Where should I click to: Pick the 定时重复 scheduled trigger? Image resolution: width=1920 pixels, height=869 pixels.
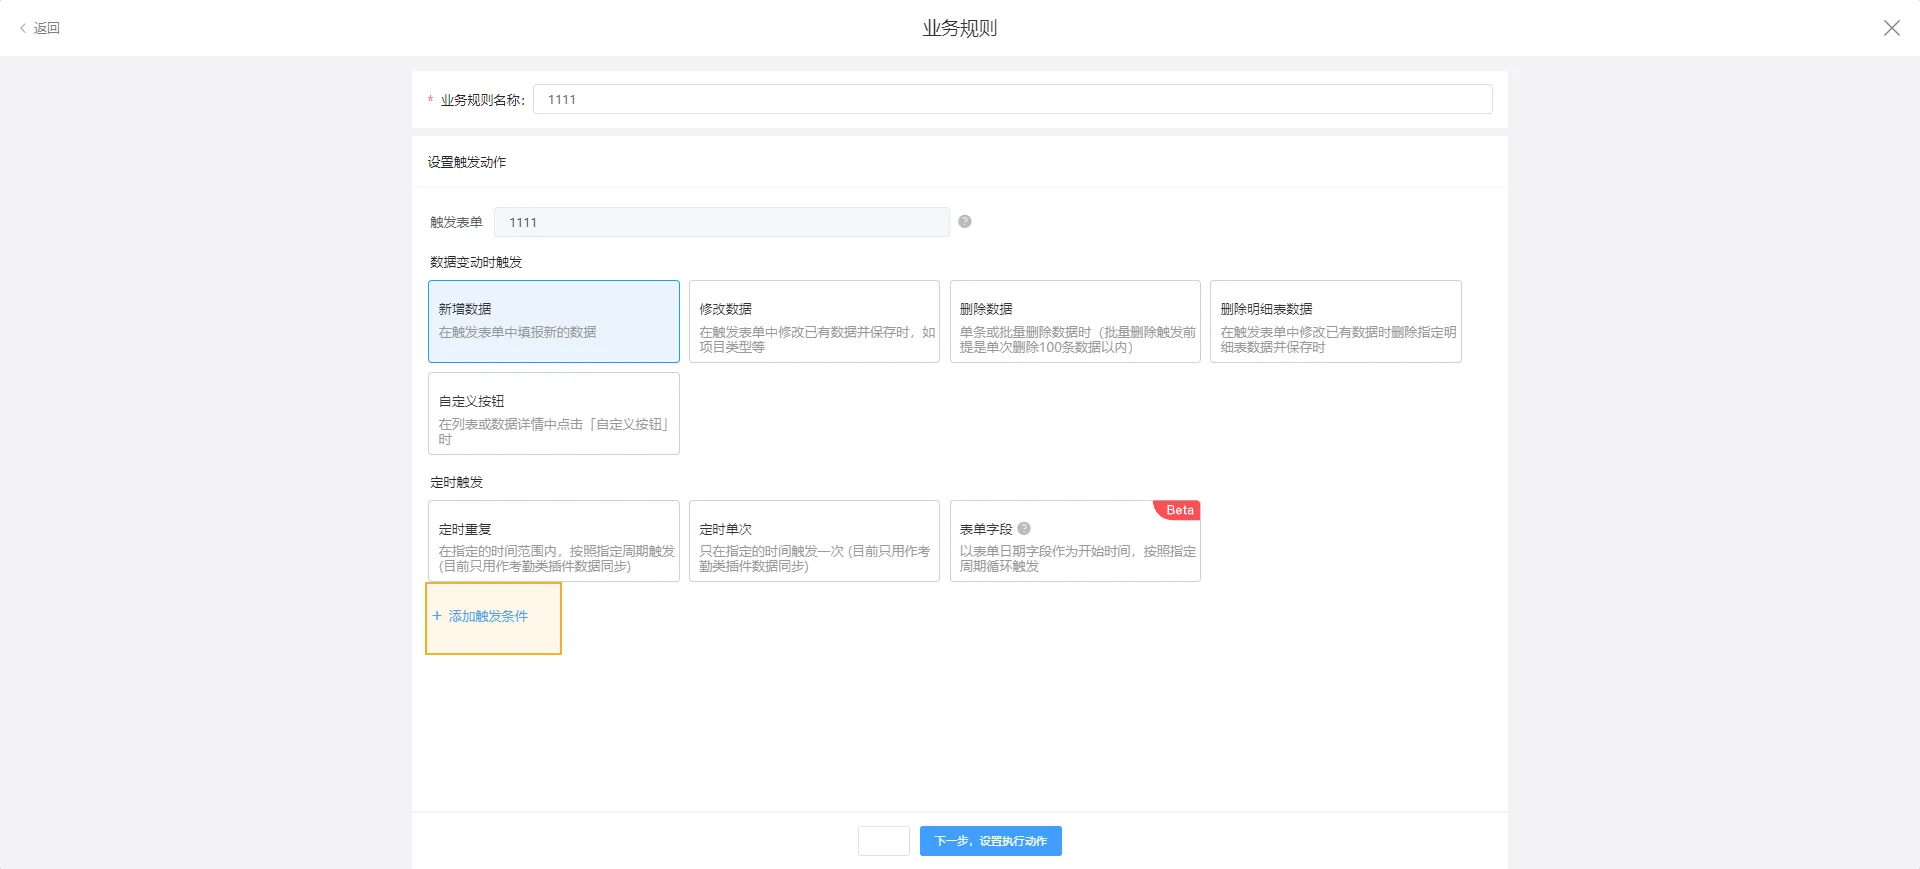[x=553, y=541]
